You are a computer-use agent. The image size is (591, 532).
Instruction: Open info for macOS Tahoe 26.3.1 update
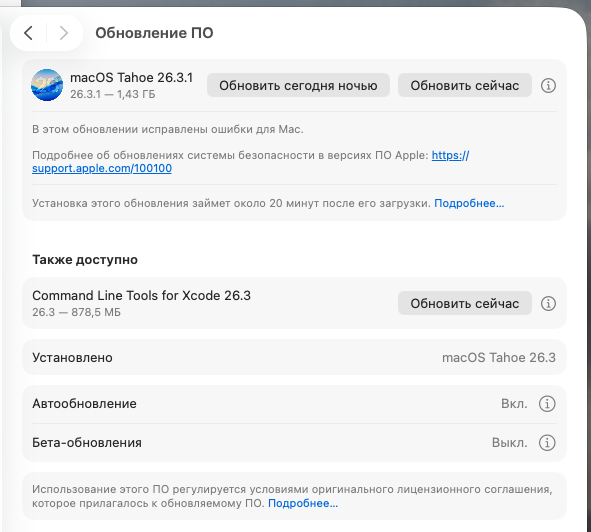tap(548, 86)
